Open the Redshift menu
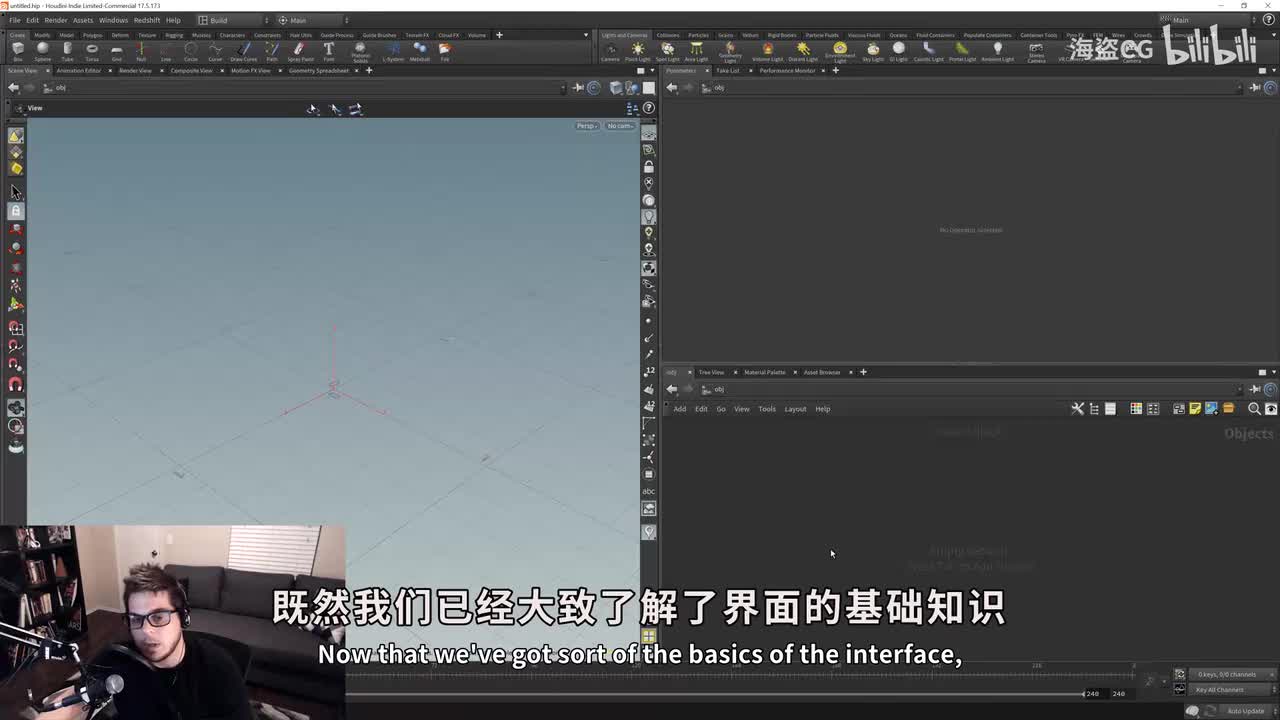The image size is (1280, 720). (x=147, y=20)
